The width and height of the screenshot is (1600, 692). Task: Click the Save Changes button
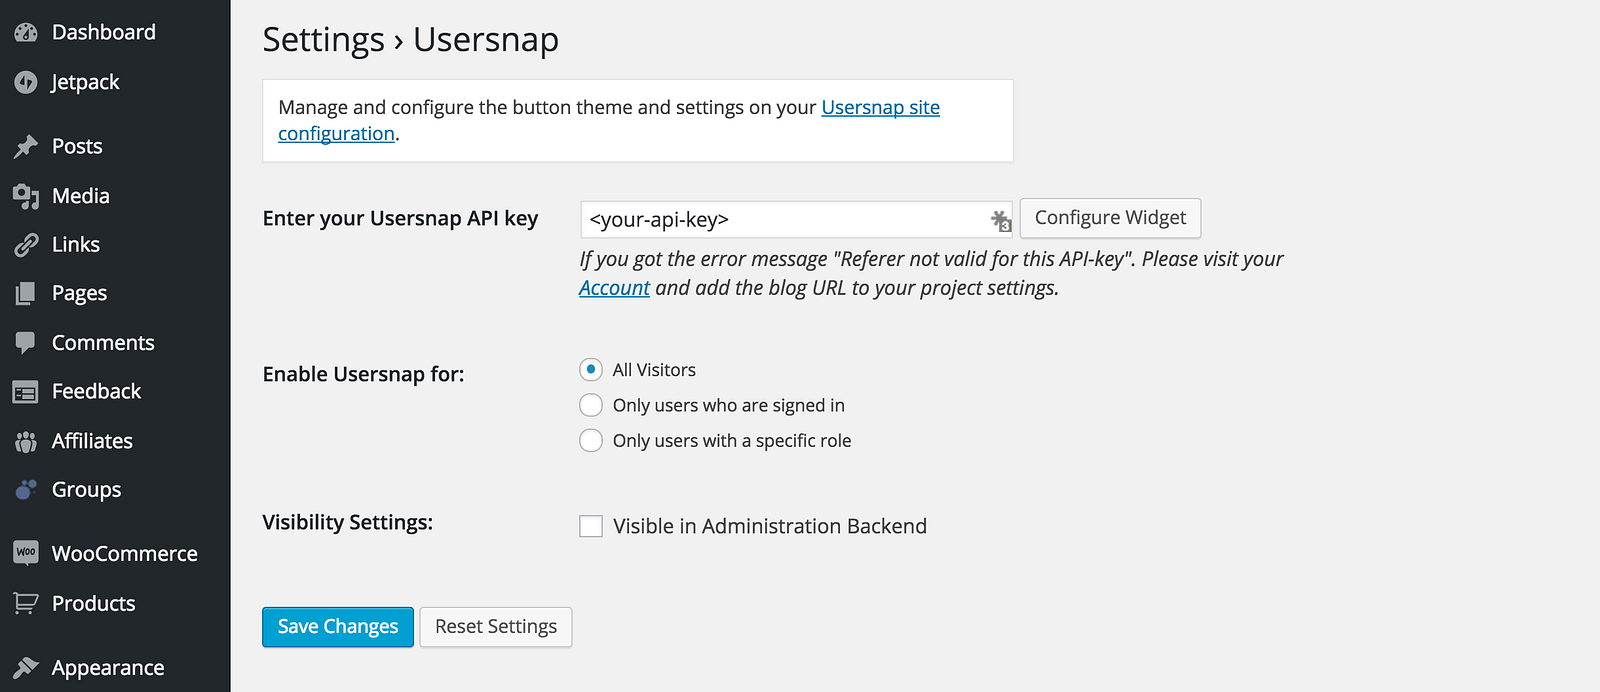click(338, 627)
